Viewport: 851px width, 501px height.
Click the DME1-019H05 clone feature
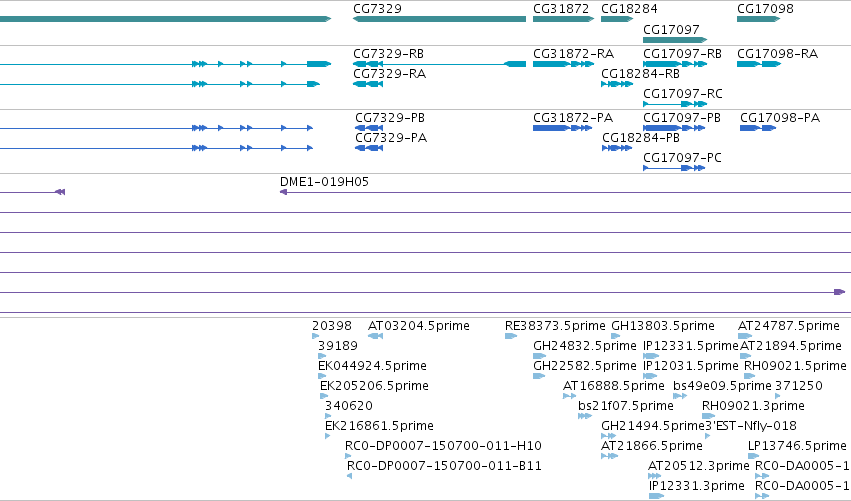click(x=565, y=192)
